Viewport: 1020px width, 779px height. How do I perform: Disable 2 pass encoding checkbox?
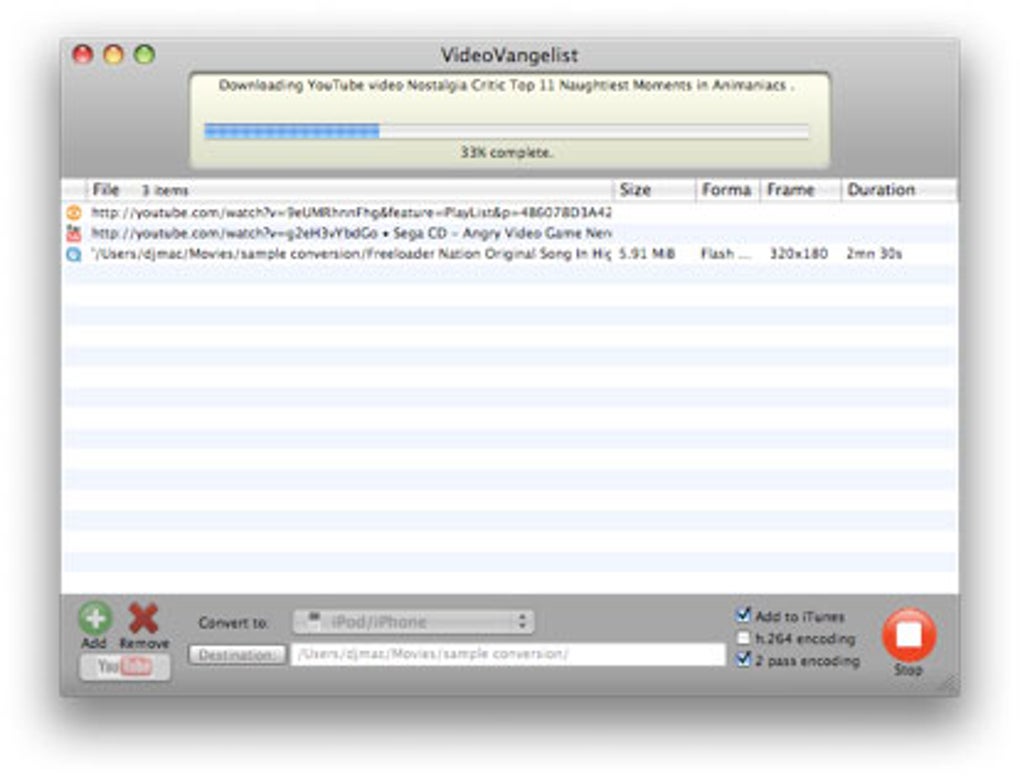click(x=743, y=659)
